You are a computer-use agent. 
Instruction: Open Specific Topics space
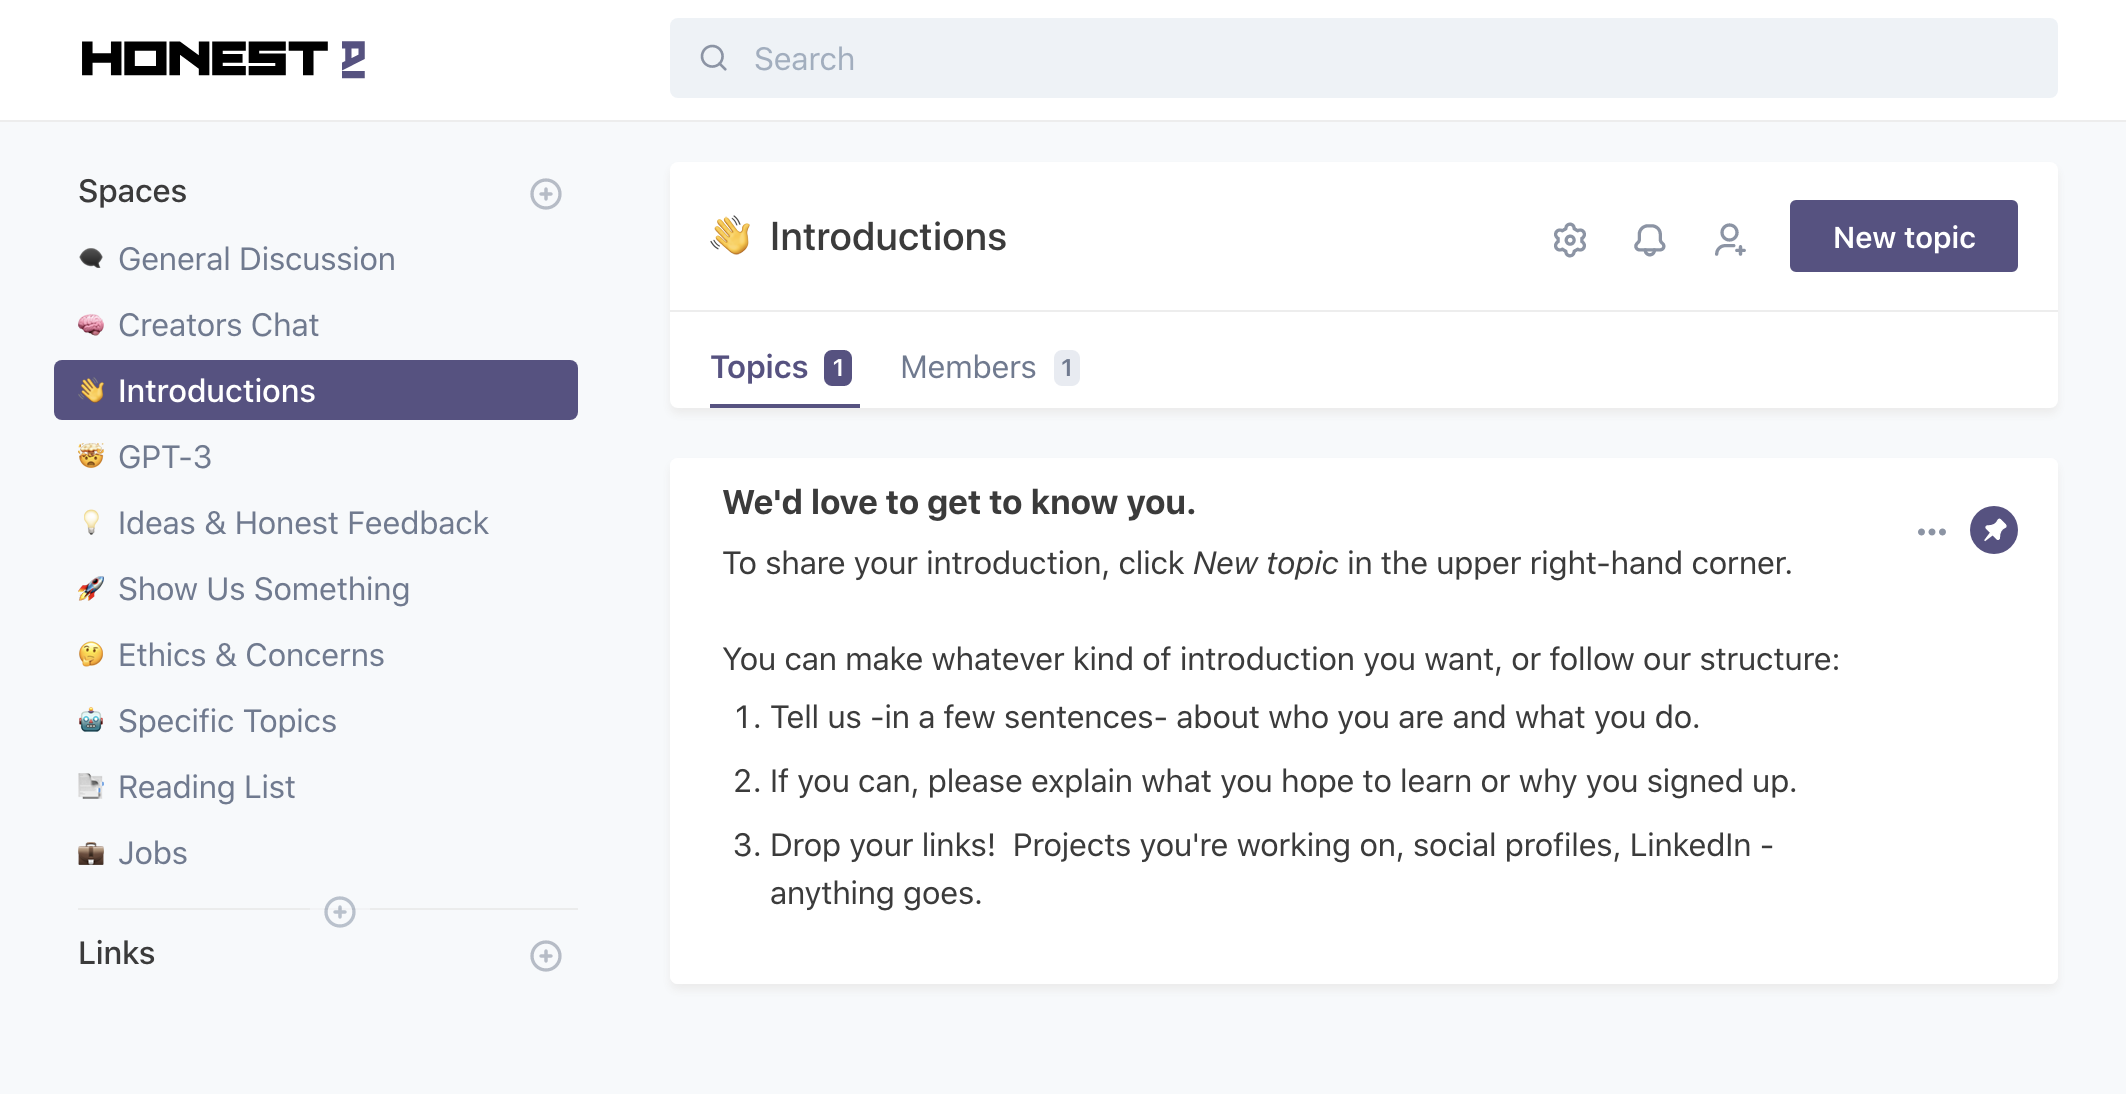point(227,721)
